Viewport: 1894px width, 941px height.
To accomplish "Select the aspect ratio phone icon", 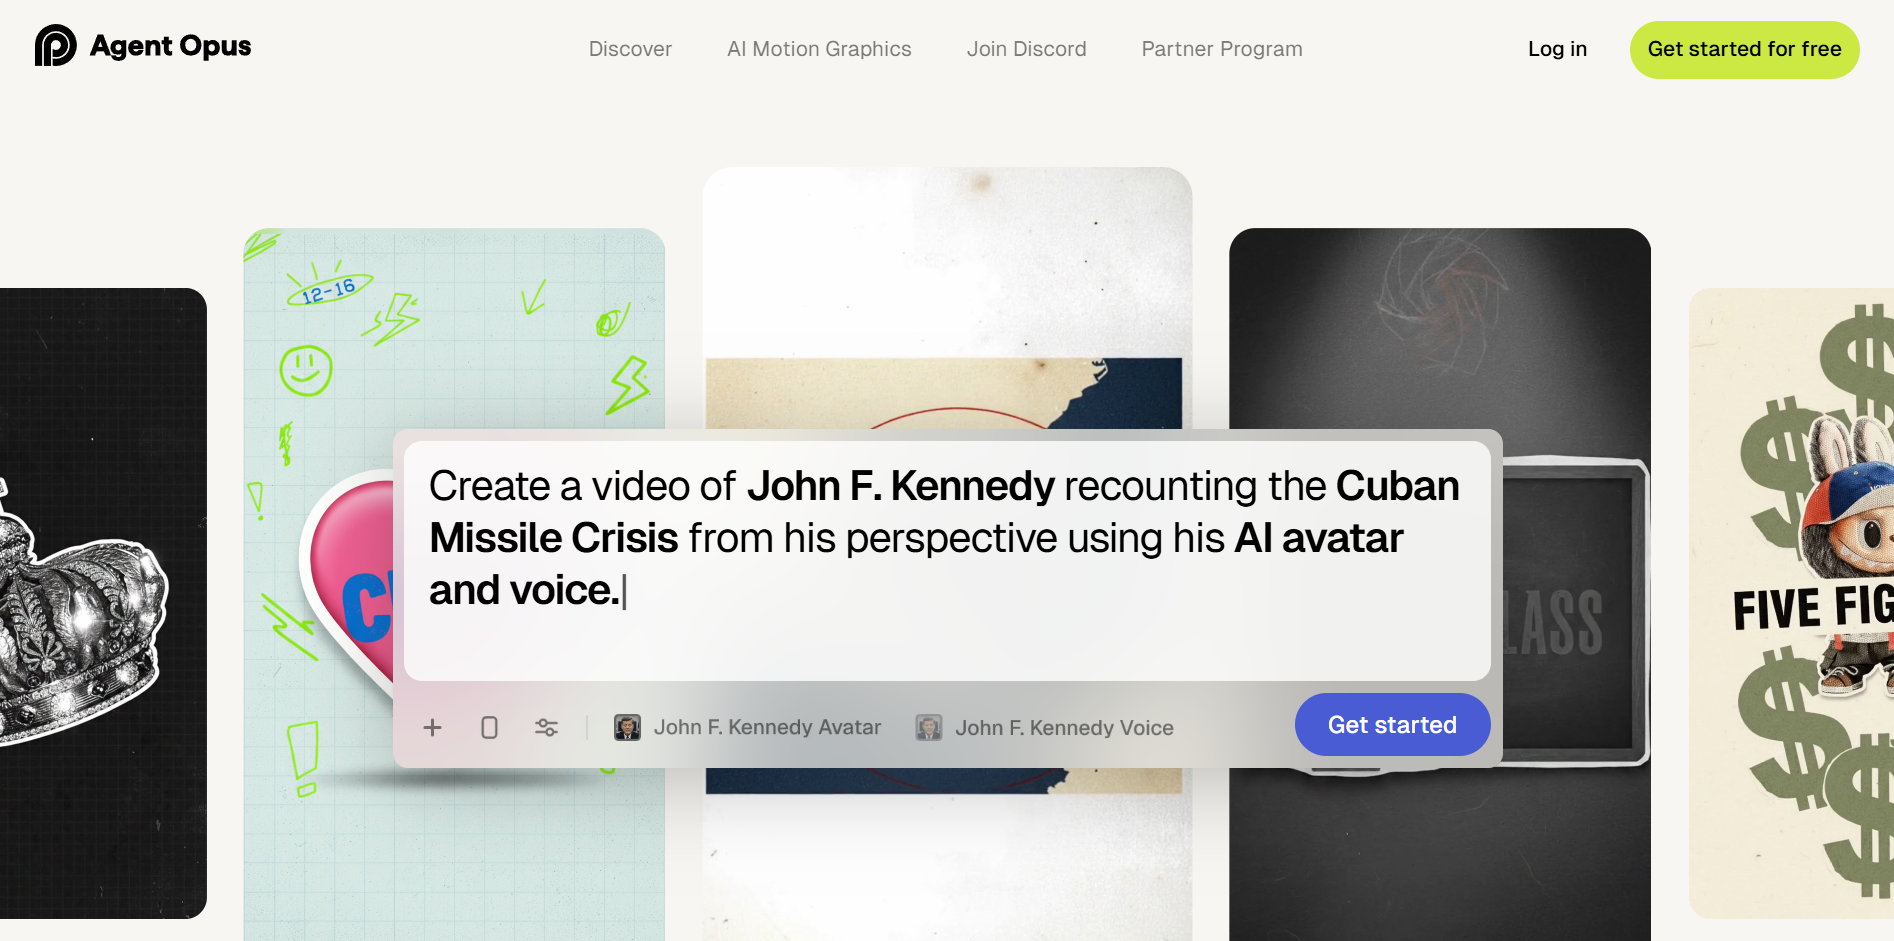I will pos(489,727).
